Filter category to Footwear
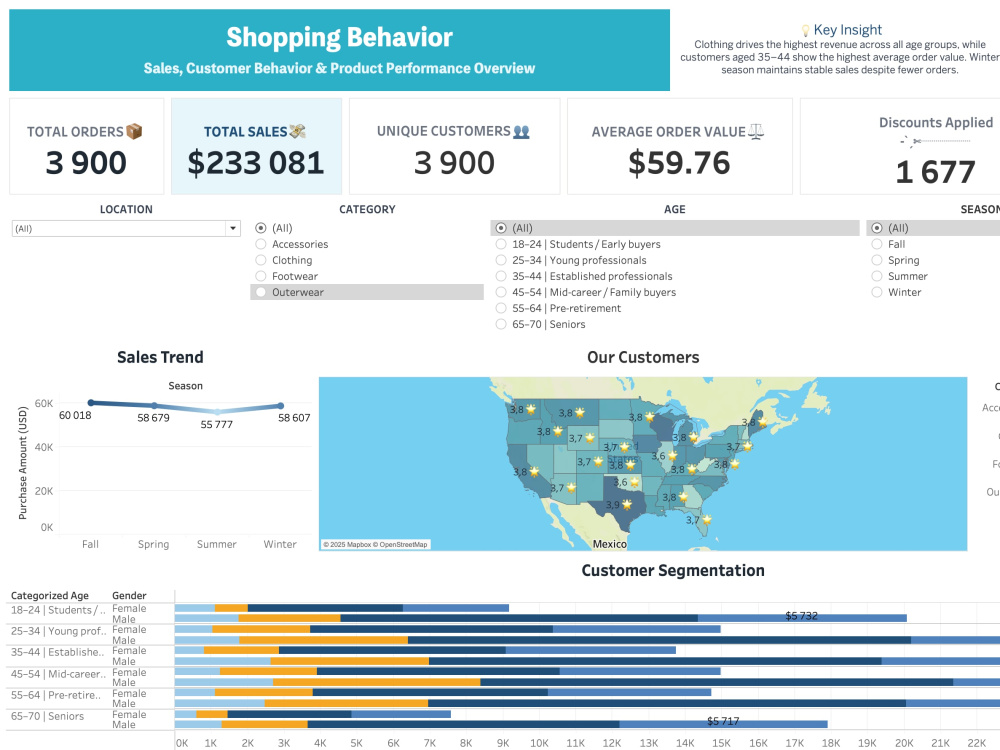 (261, 276)
